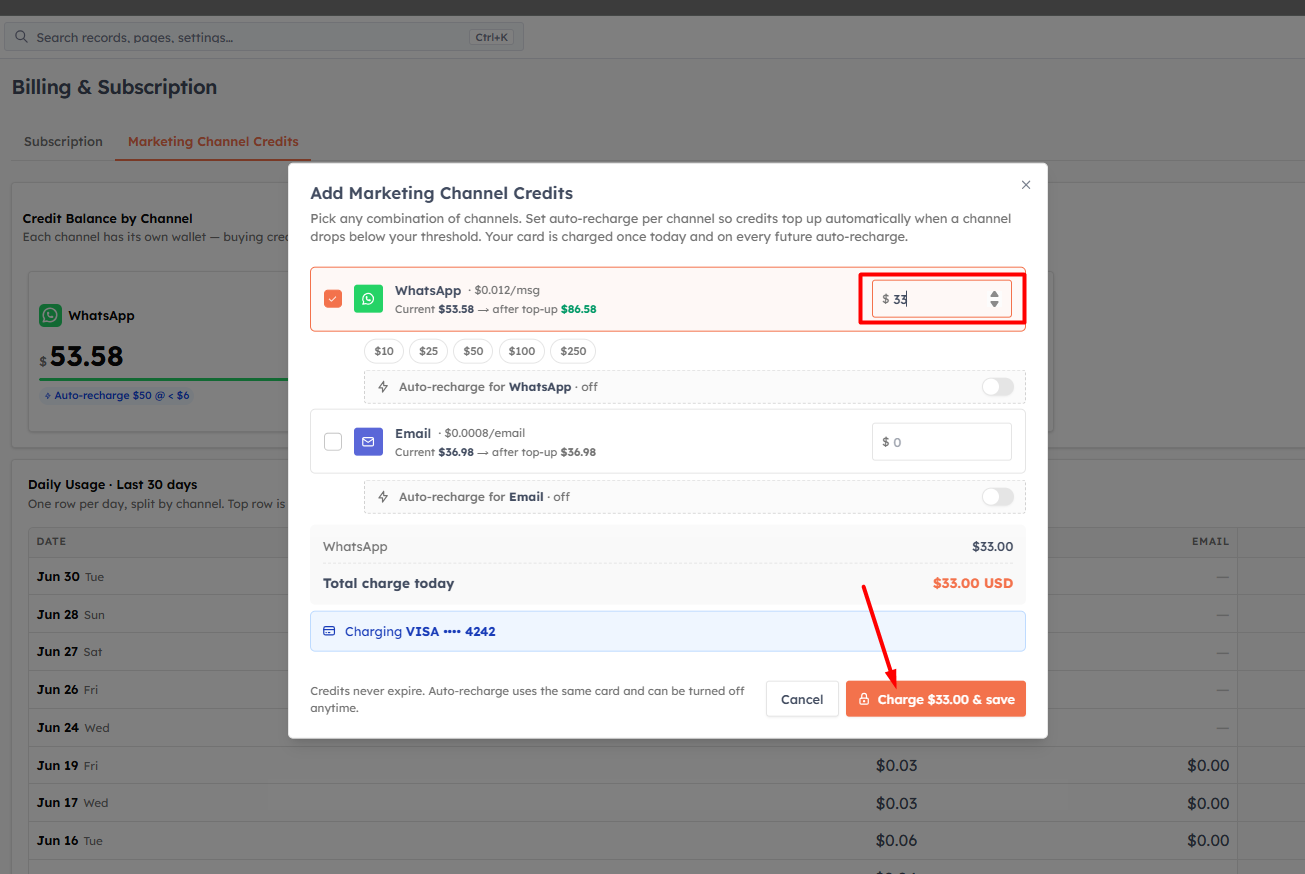The height and width of the screenshot is (874, 1305).
Task: Cancel the credit purchase
Action: (x=802, y=699)
